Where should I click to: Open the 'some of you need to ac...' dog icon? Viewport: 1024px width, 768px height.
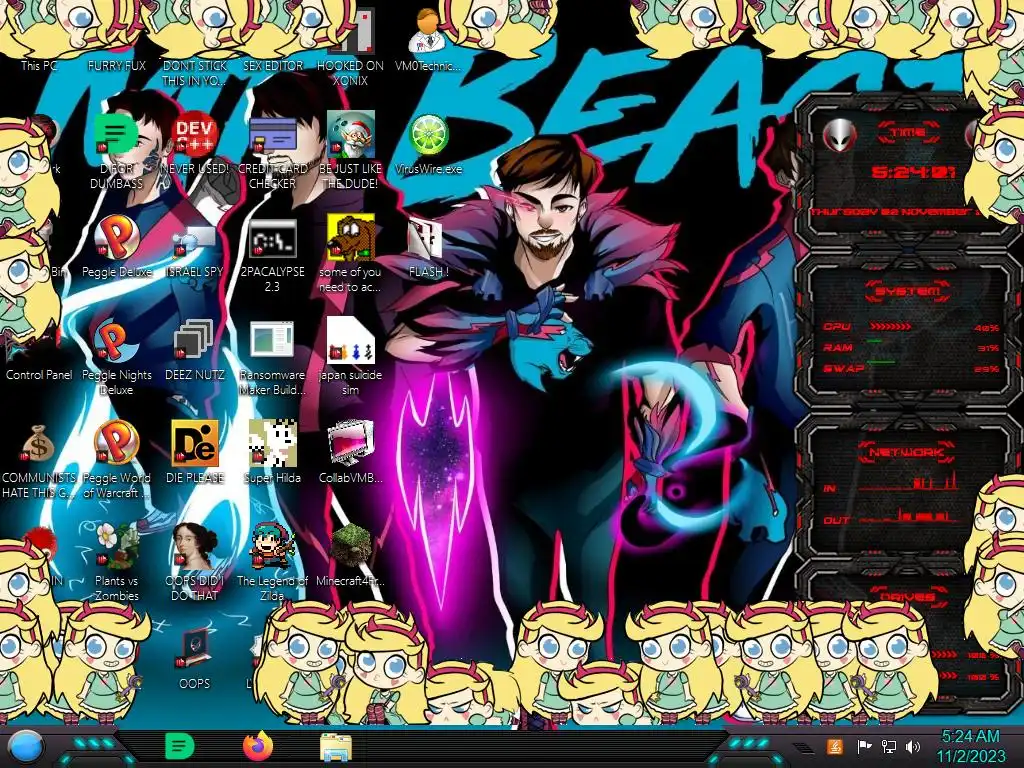350,255
